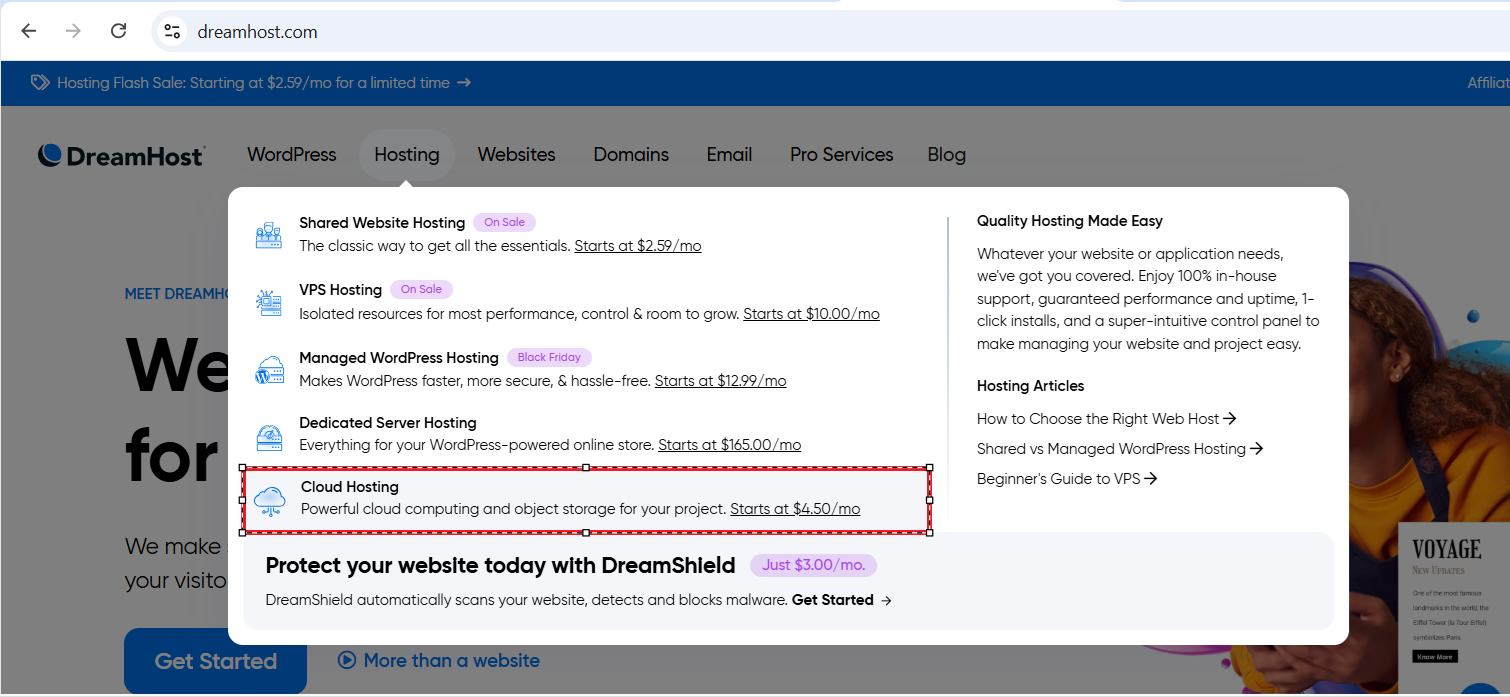This screenshot has width=1510, height=697.
Task: Open the Pro Services menu
Action: [x=841, y=155]
